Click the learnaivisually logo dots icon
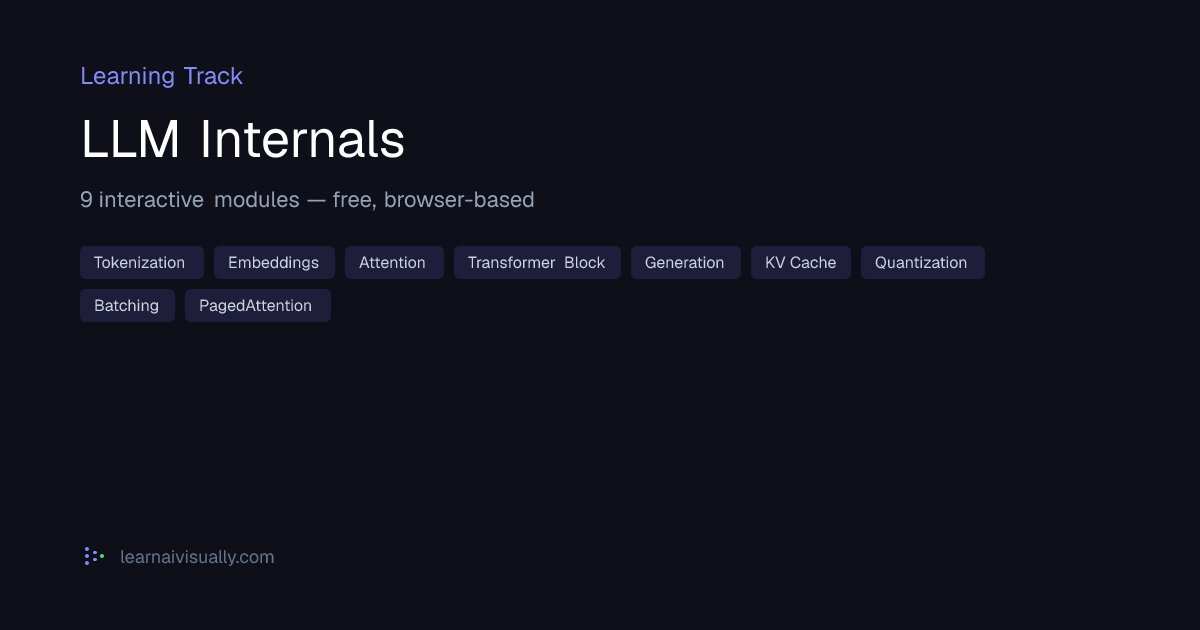The width and height of the screenshot is (1200, 630). [x=94, y=556]
